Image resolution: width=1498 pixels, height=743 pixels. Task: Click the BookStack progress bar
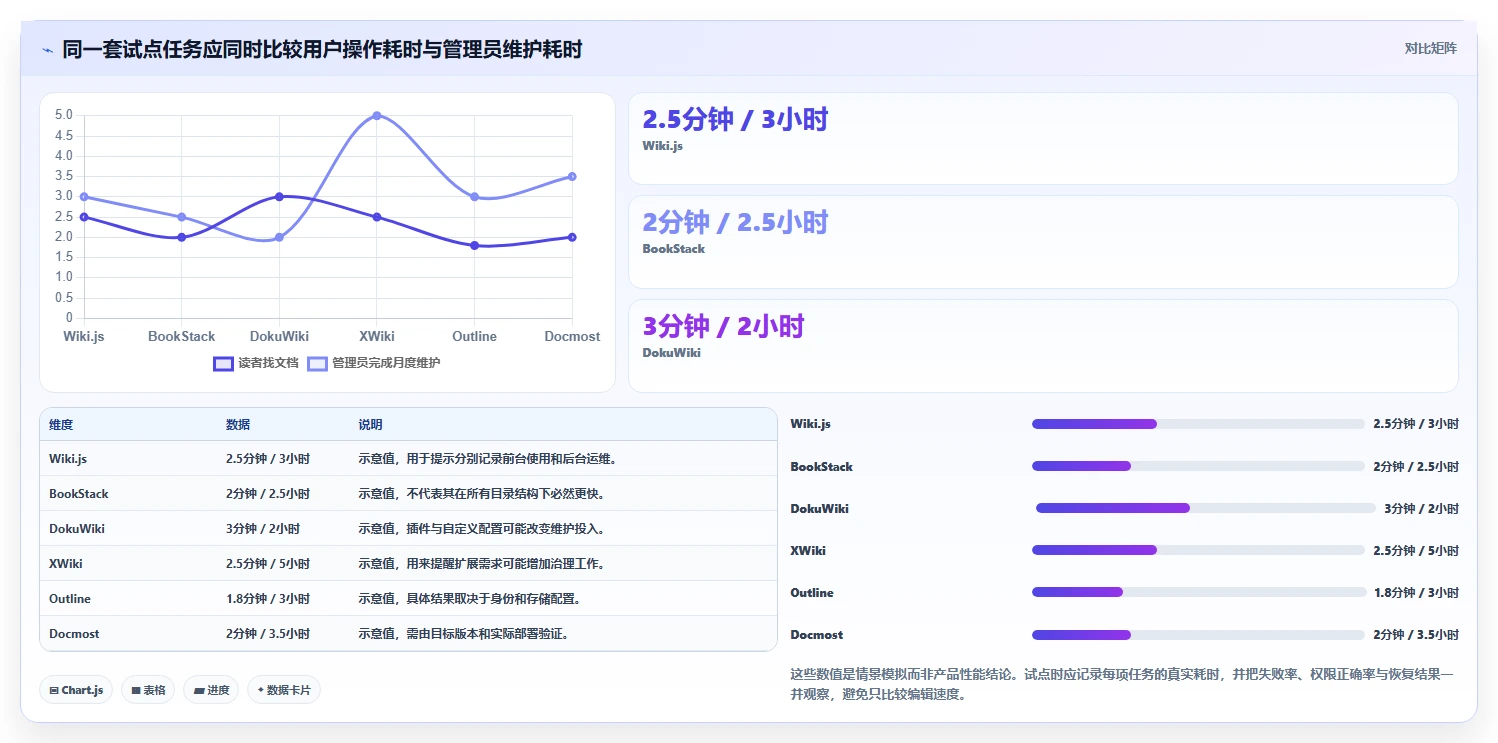pyautogui.click(x=1198, y=466)
